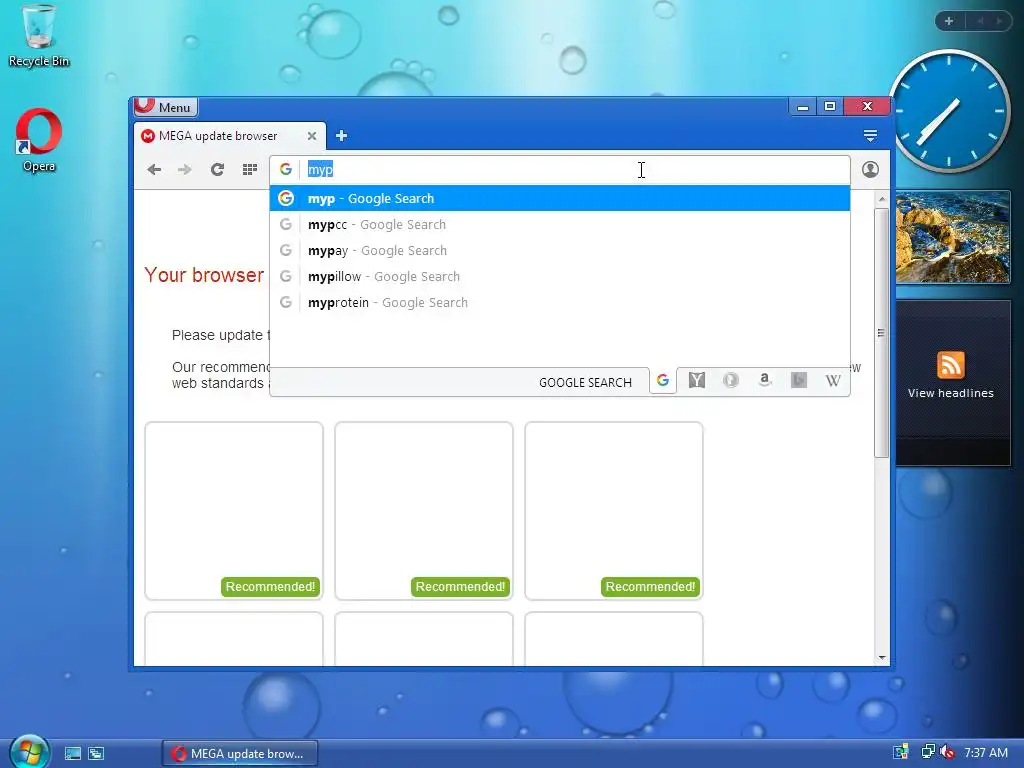Image resolution: width=1024 pixels, height=768 pixels.
Task: Choose 'mypay - Google Search' suggestion
Action: (x=560, y=251)
